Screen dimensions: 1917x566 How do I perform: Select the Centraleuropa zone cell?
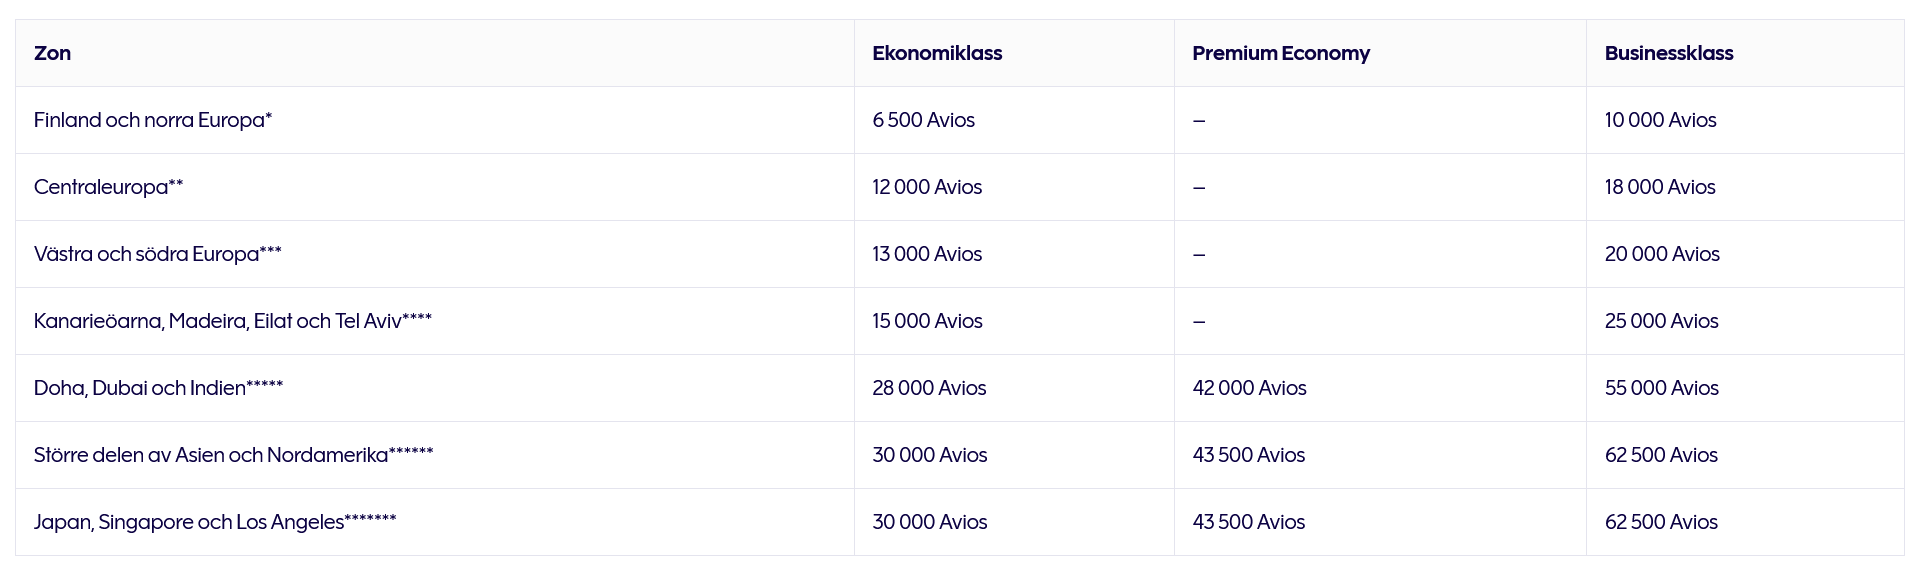108,187
